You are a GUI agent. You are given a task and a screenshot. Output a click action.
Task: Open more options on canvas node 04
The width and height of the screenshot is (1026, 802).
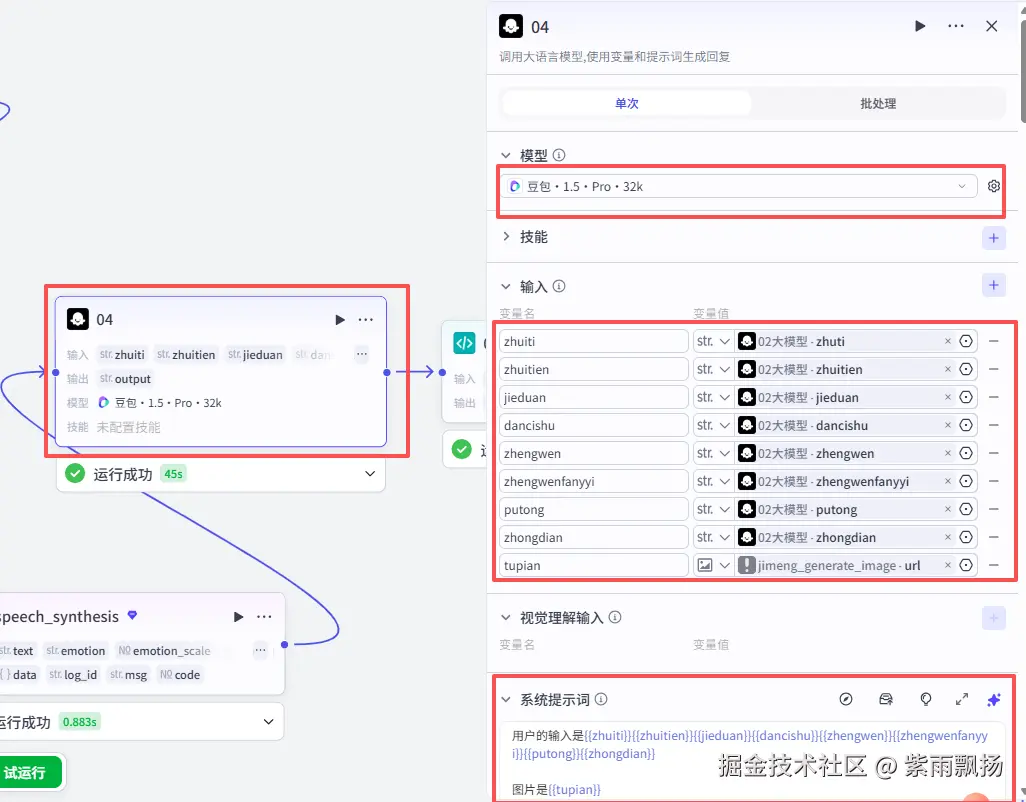[366, 319]
